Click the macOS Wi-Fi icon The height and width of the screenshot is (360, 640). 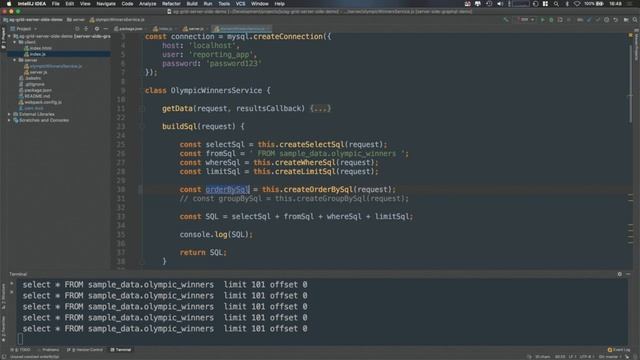[577, 4]
